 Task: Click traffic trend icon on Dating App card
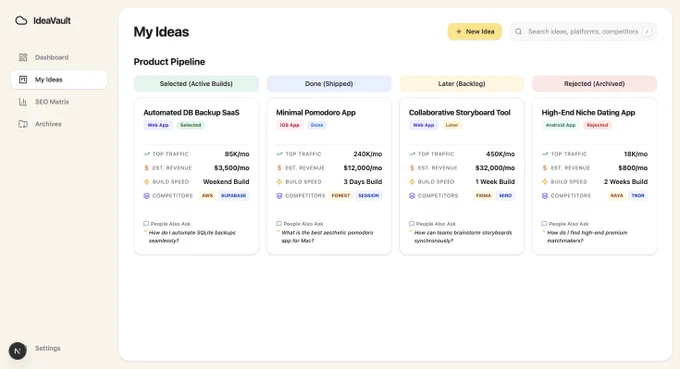(545, 154)
